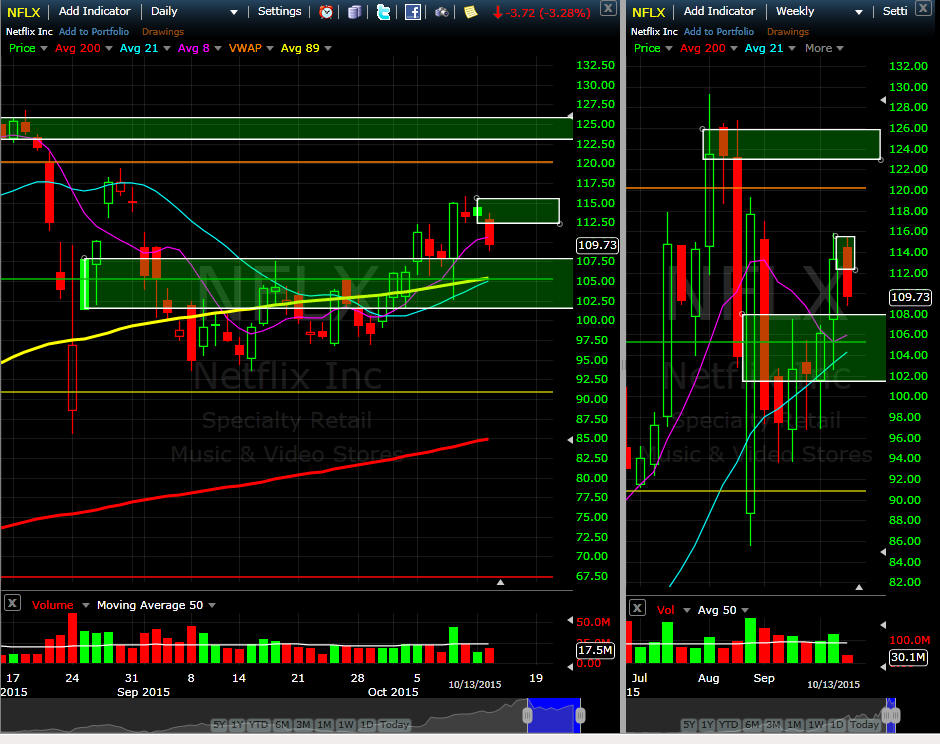Open the VWAP indicator dropdown

tap(270, 49)
